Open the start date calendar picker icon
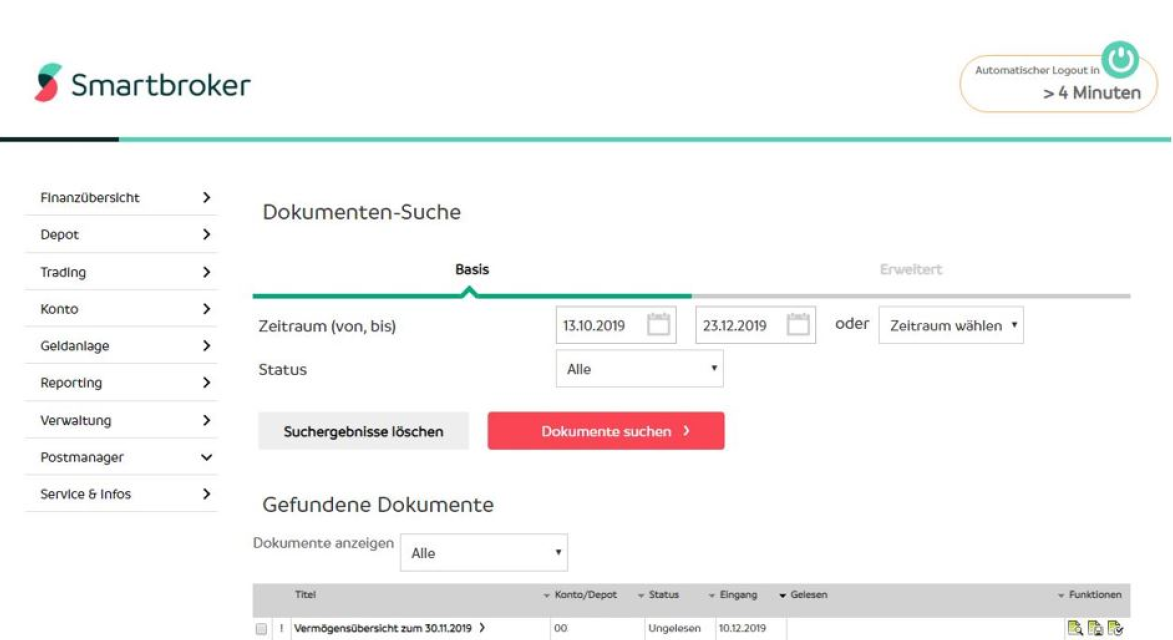 [x=658, y=324]
